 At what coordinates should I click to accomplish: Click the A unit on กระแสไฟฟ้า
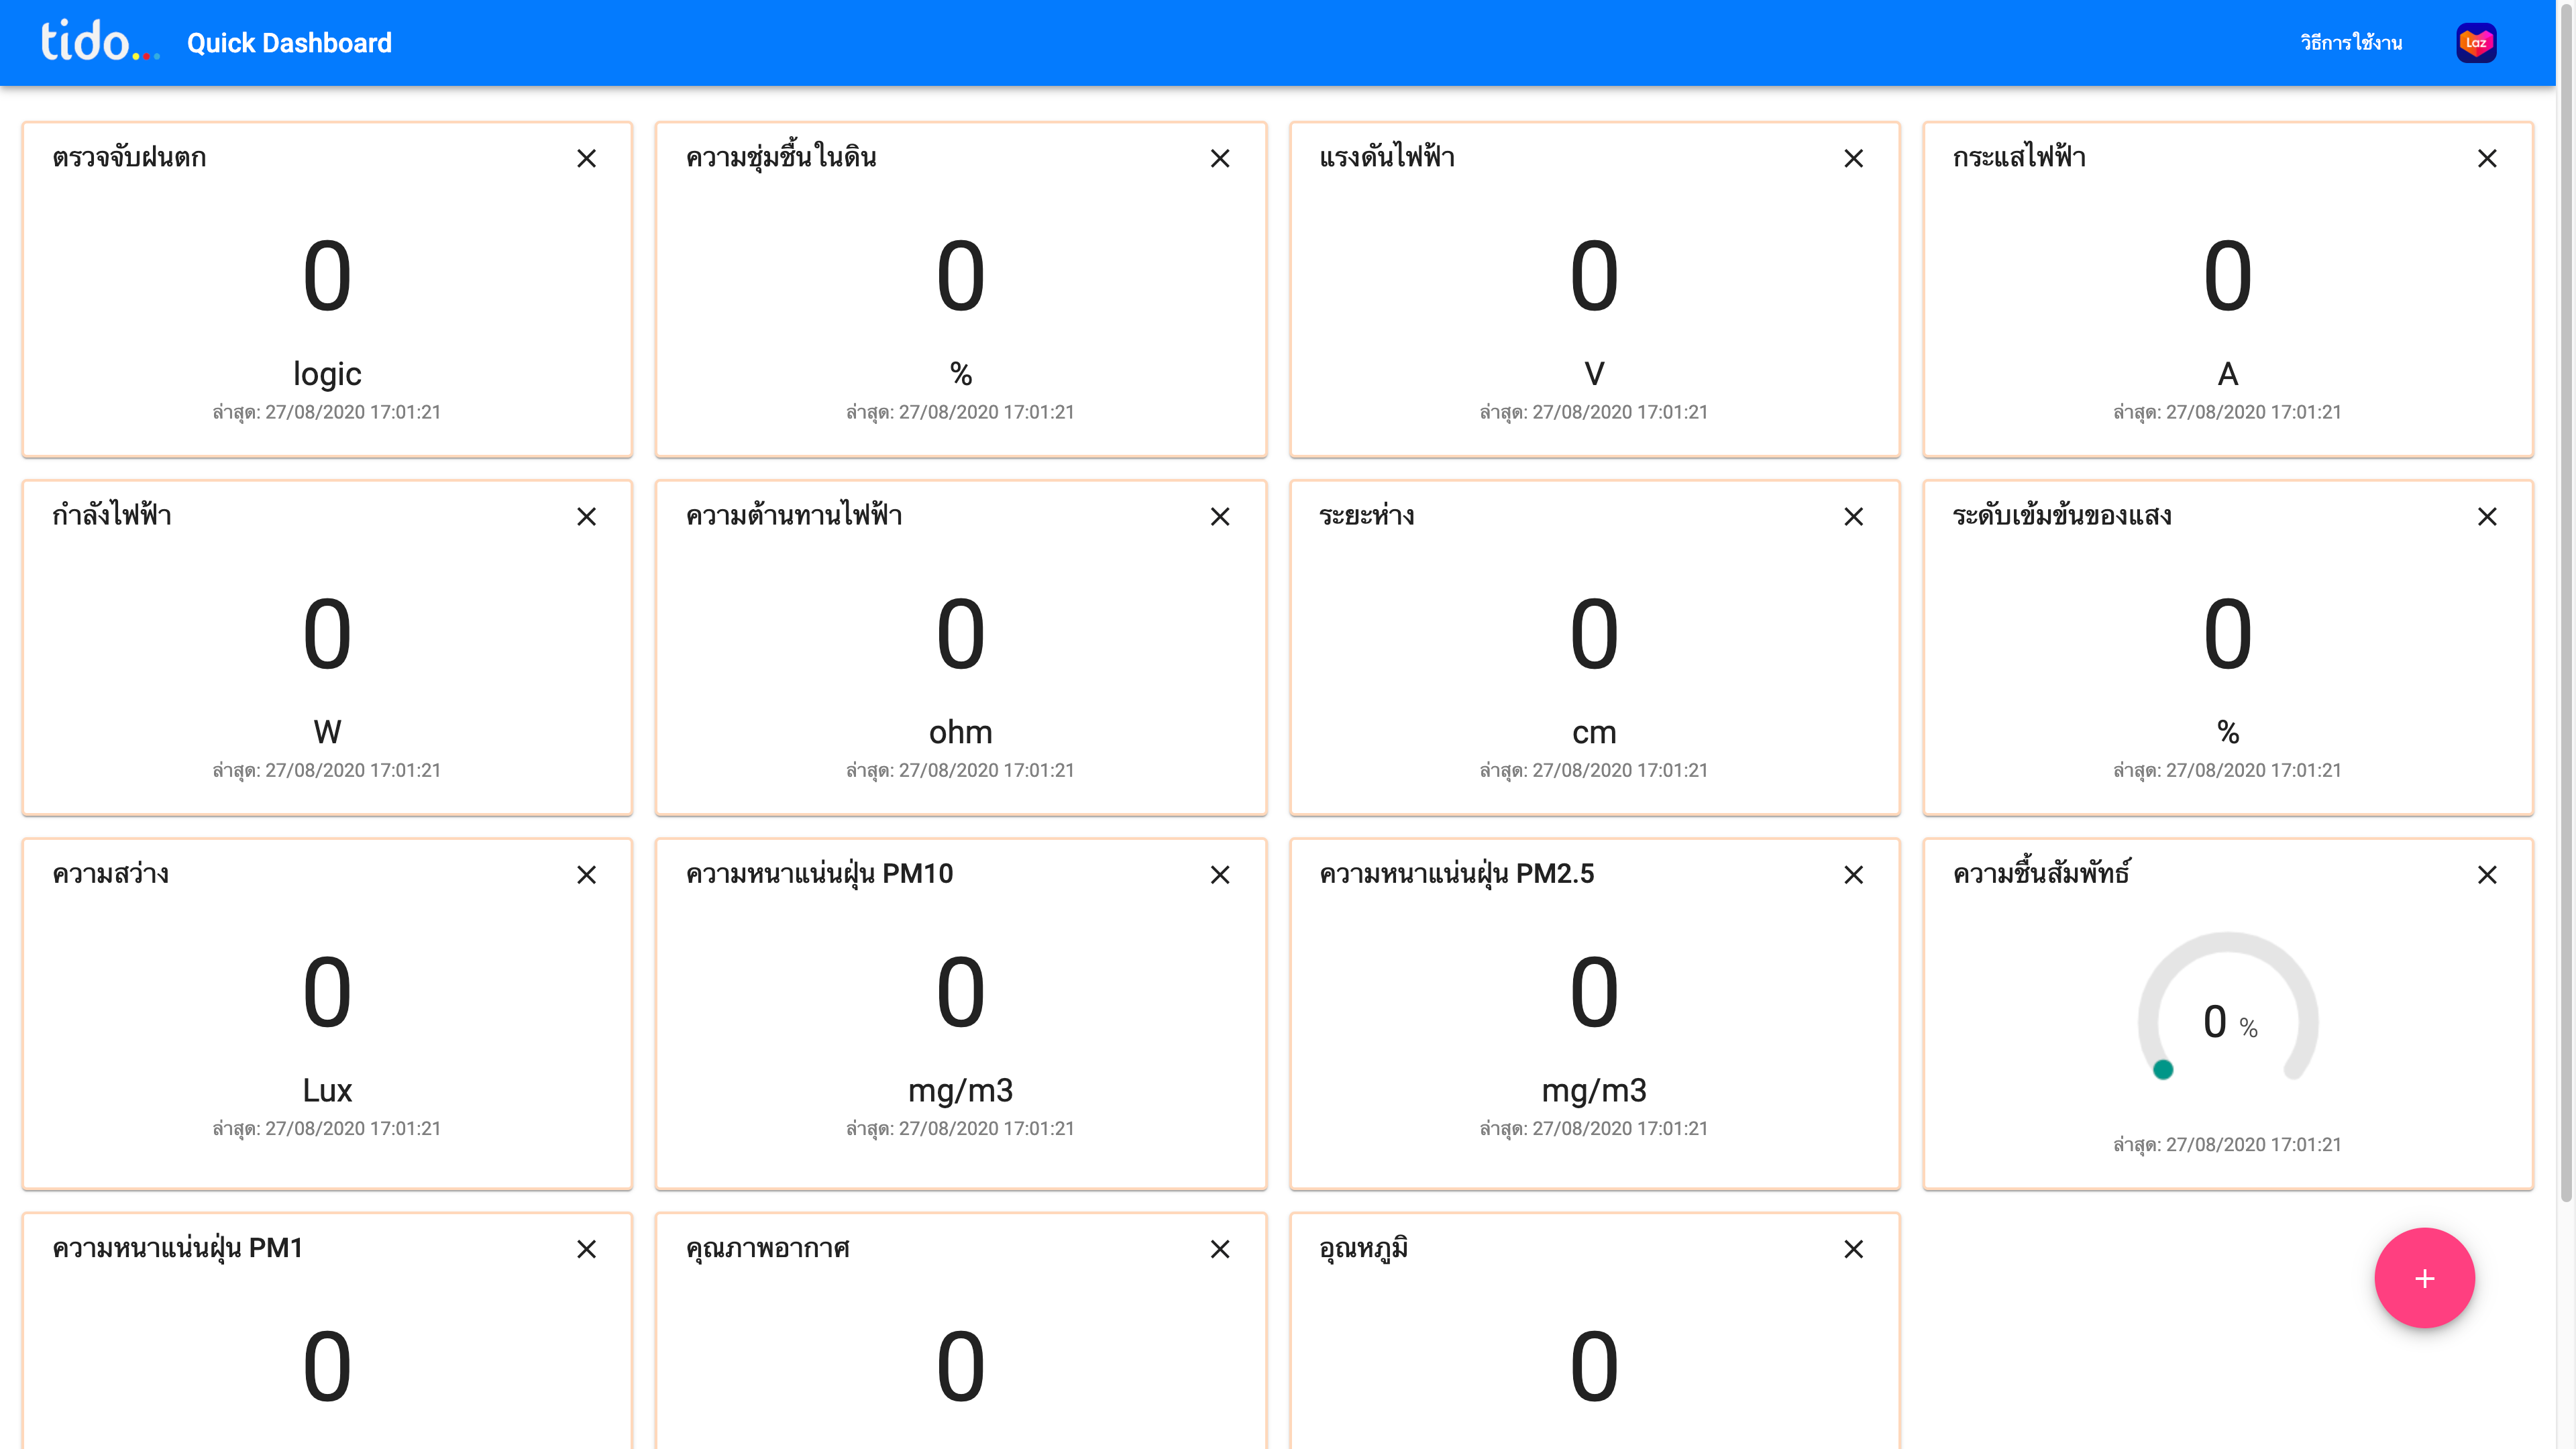2228,374
